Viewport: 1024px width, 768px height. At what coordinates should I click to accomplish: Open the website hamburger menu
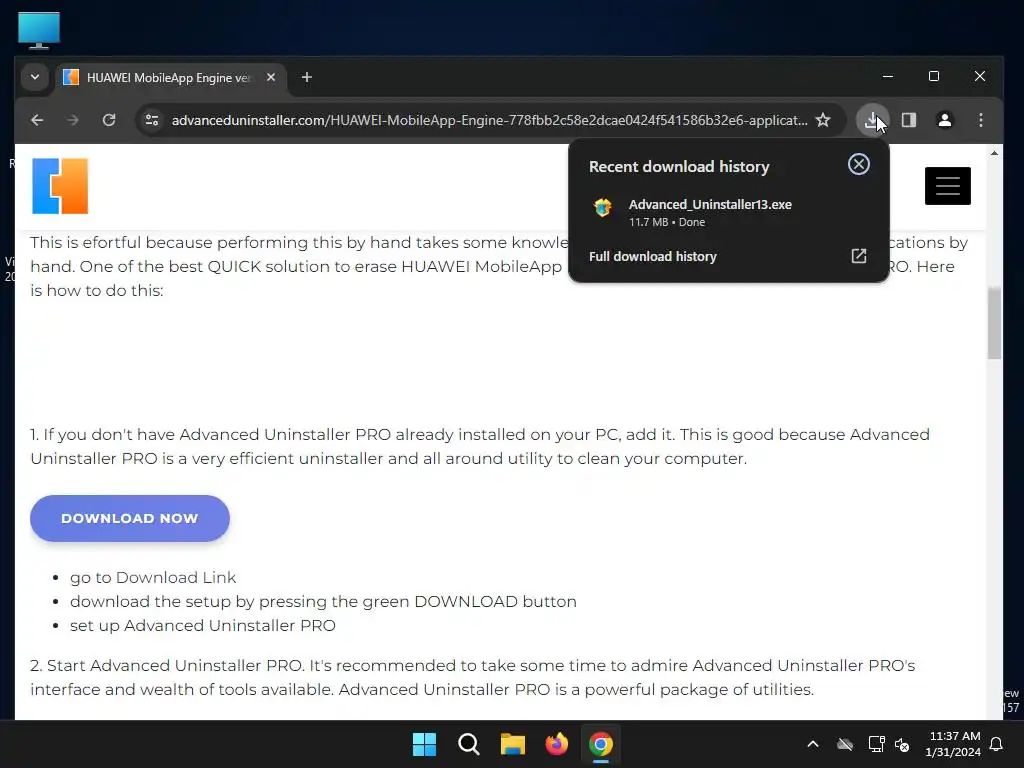click(x=948, y=186)
